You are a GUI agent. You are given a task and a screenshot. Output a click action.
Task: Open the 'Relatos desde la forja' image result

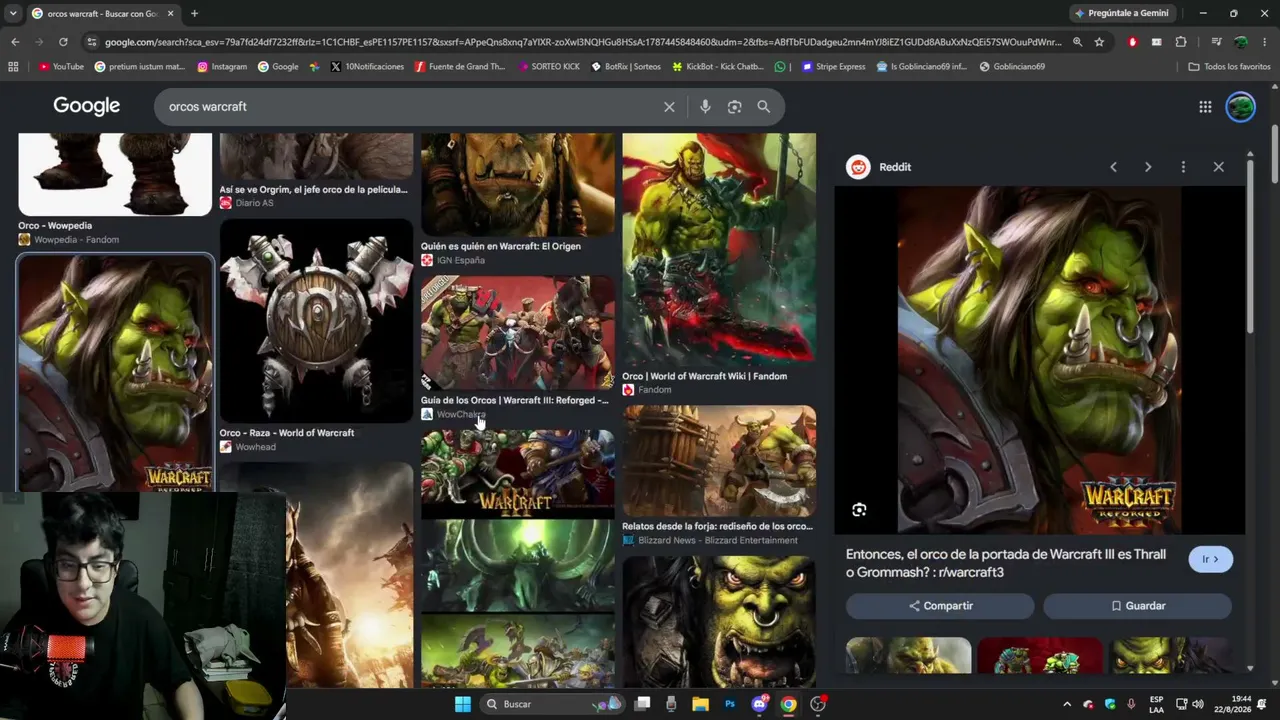[719, 461]
